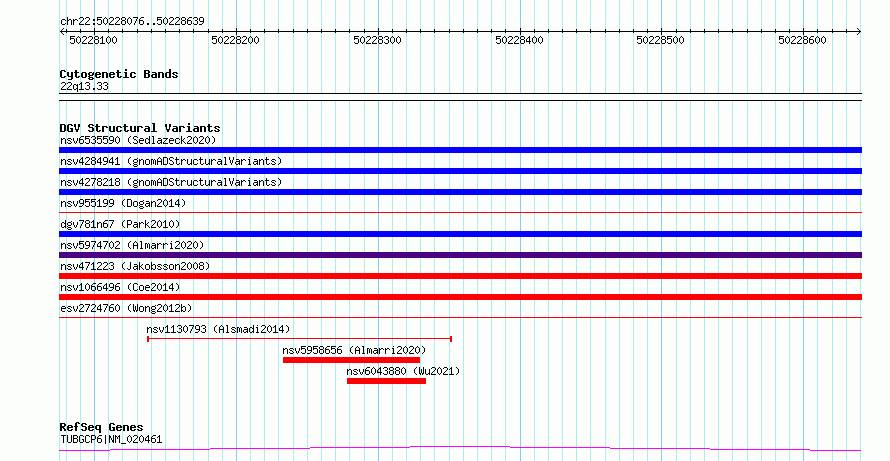Select the red bar under nsv5958656
Viewport: 890px width, 461px height.
pyautogui.click(x=351, y=360)
